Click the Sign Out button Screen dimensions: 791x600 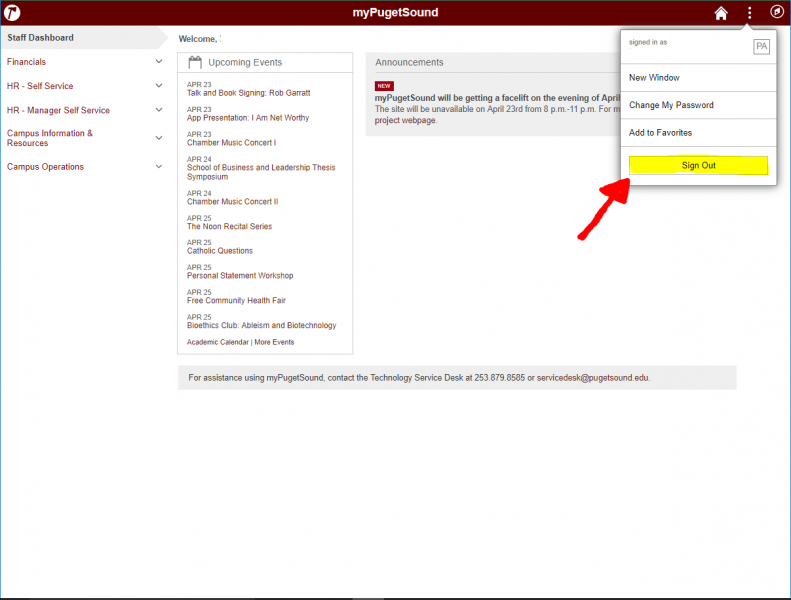698,166
